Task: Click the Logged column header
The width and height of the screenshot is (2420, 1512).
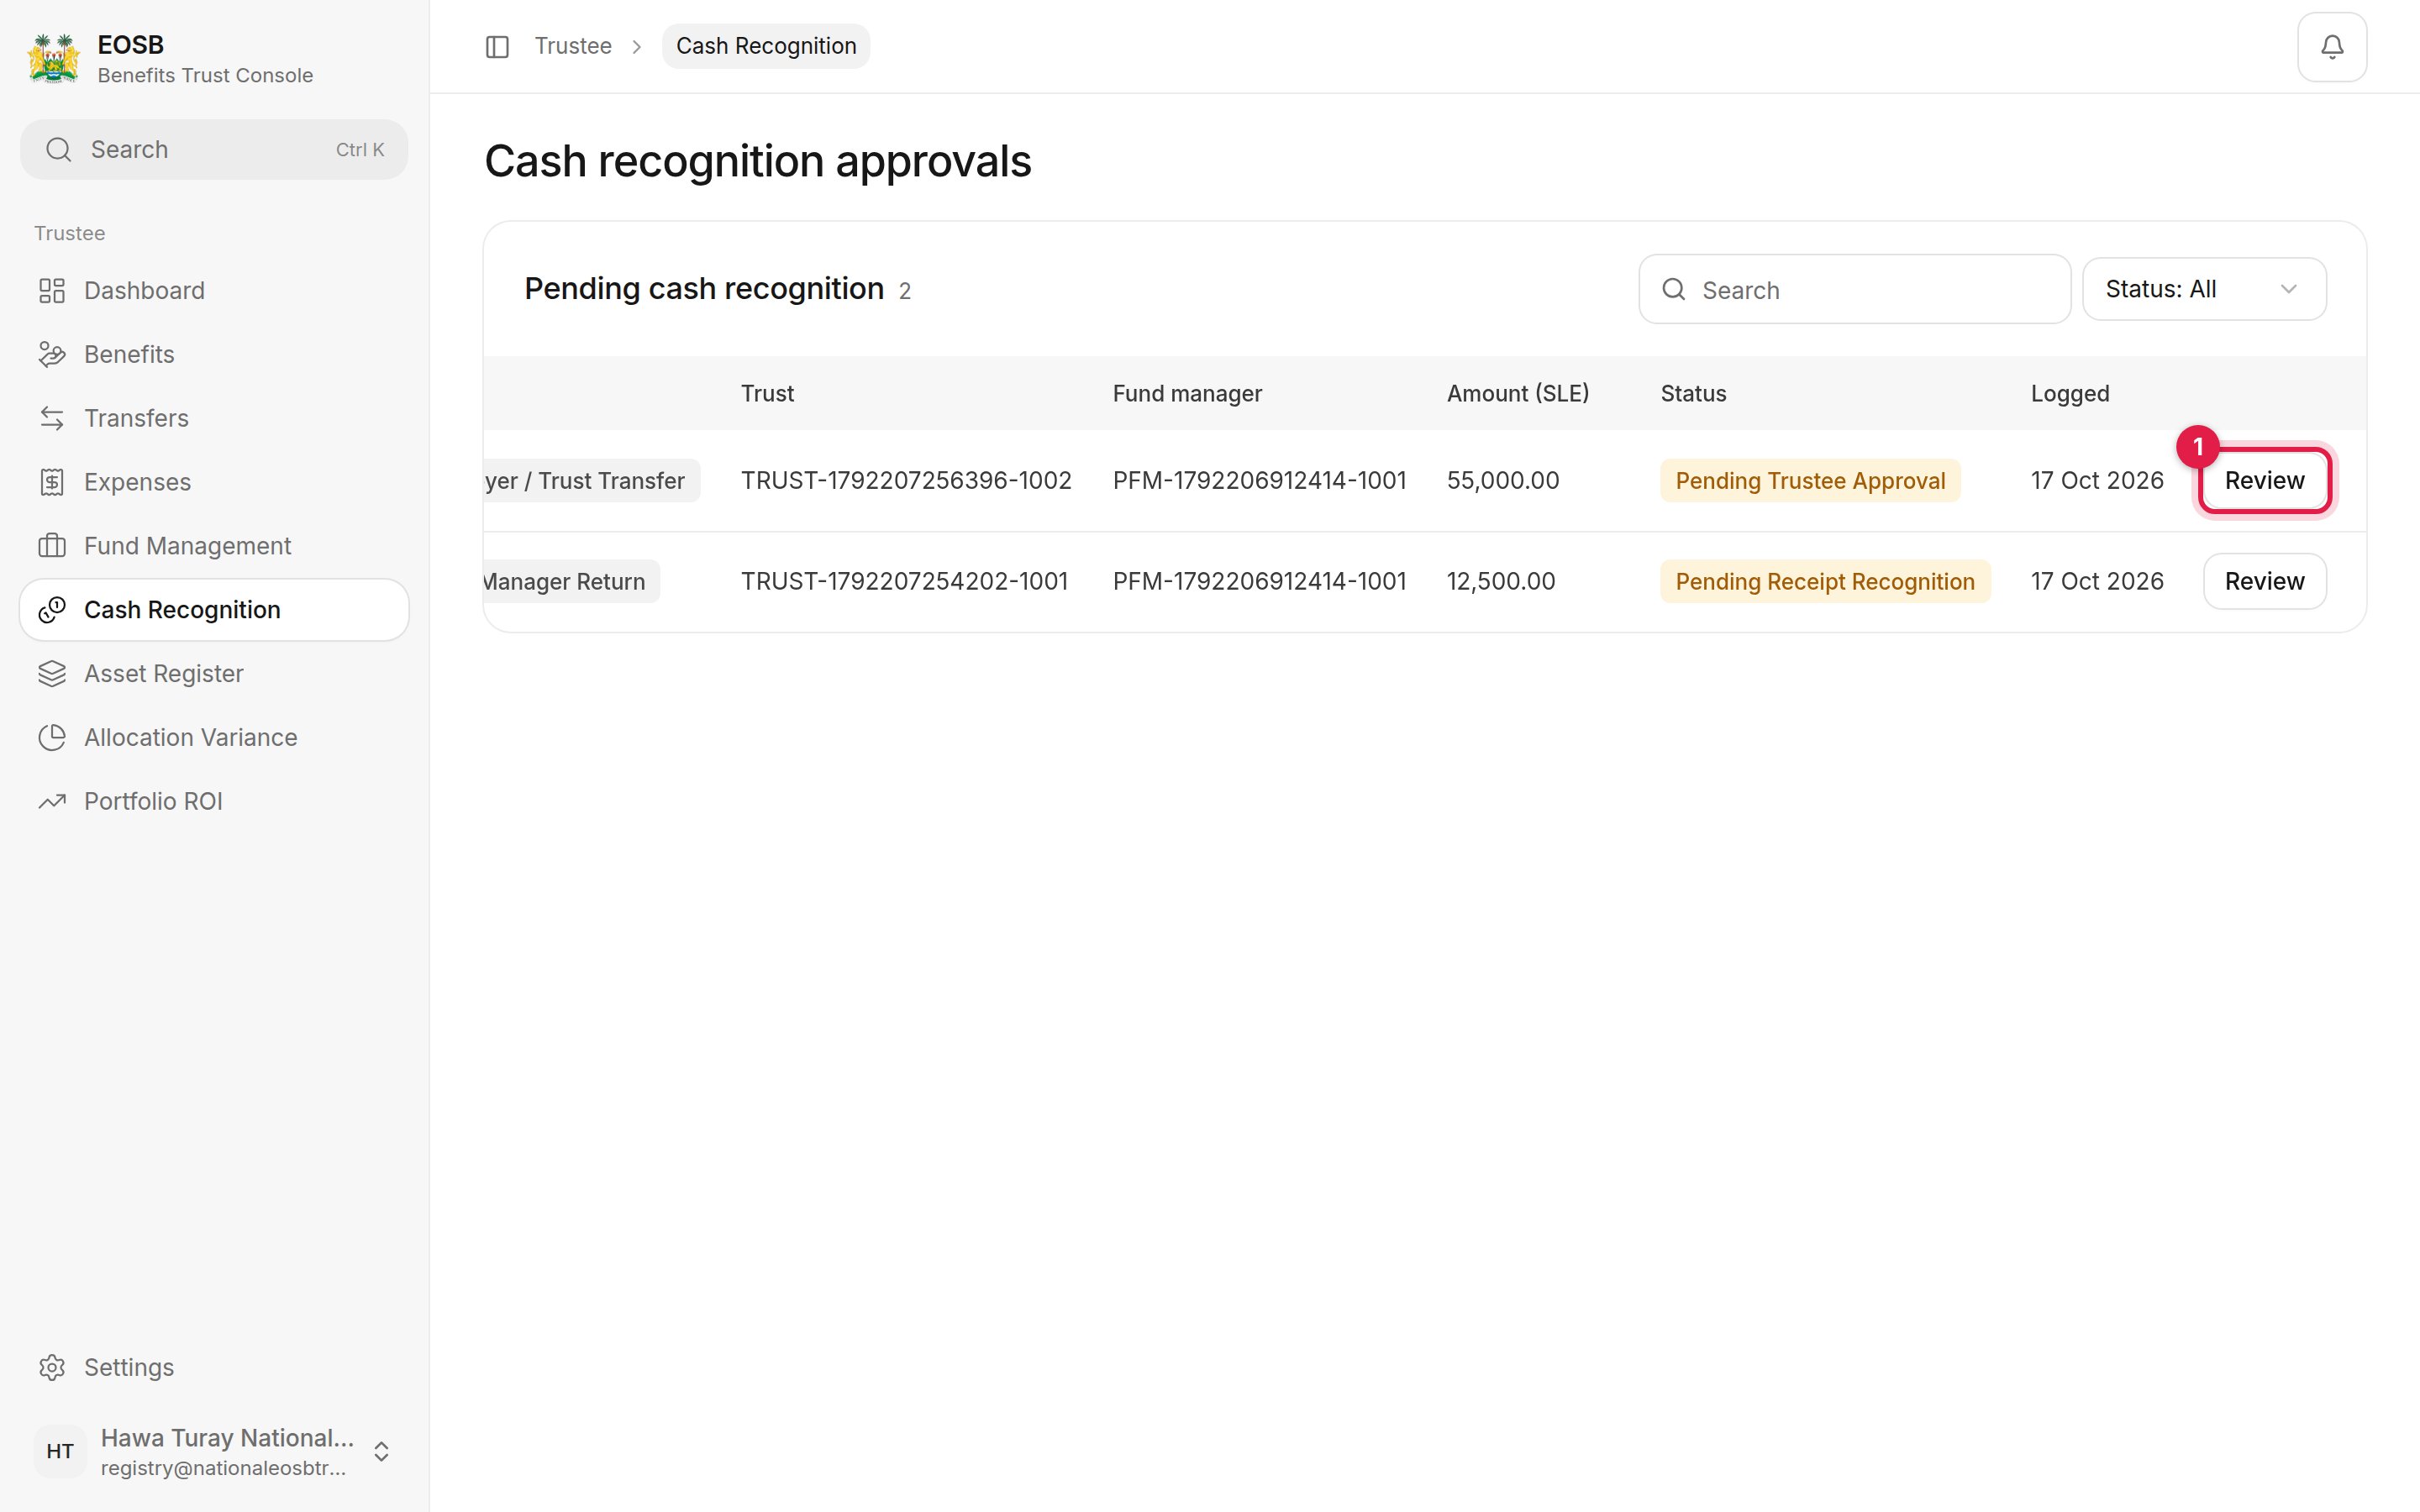Action: 2069,394
